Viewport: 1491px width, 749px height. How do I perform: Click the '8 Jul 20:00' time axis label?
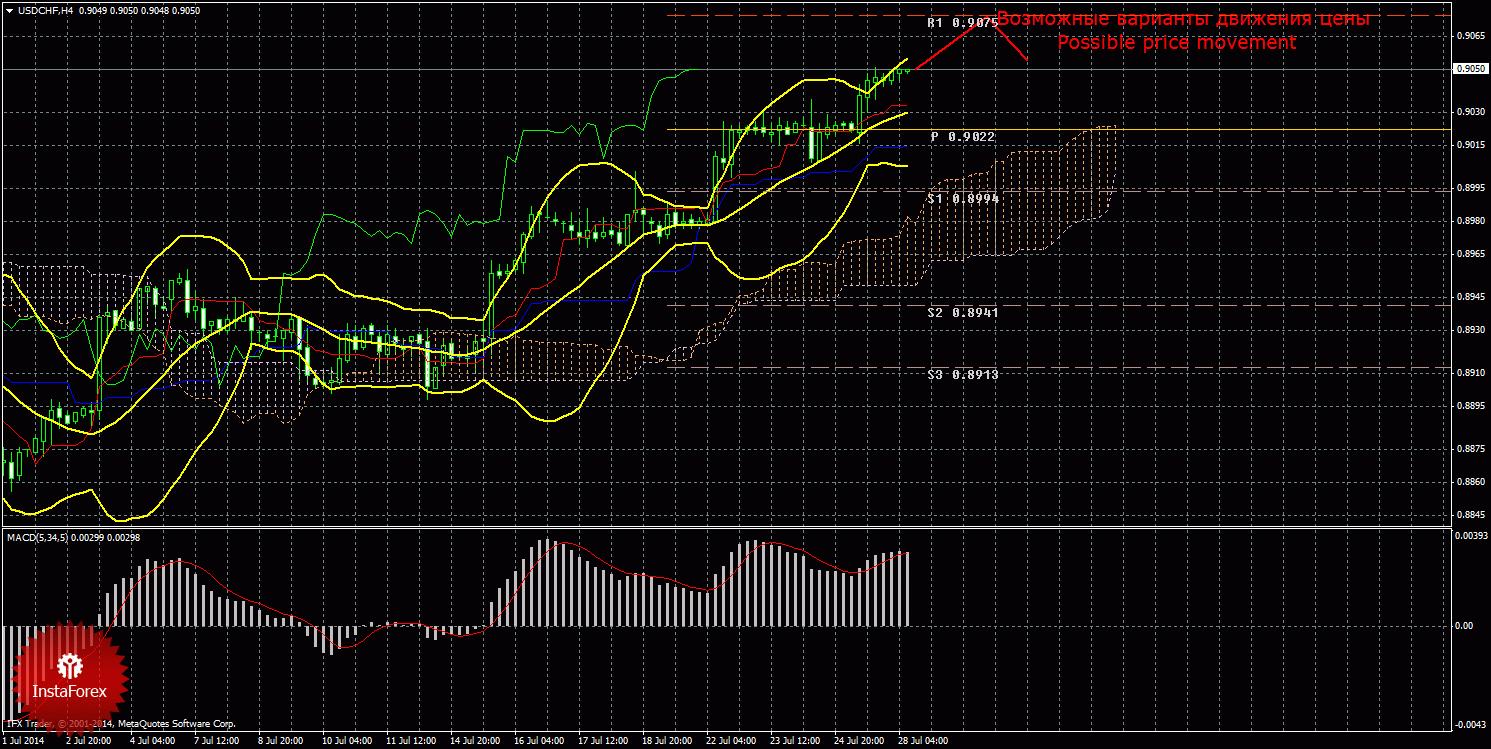[281, 742]
